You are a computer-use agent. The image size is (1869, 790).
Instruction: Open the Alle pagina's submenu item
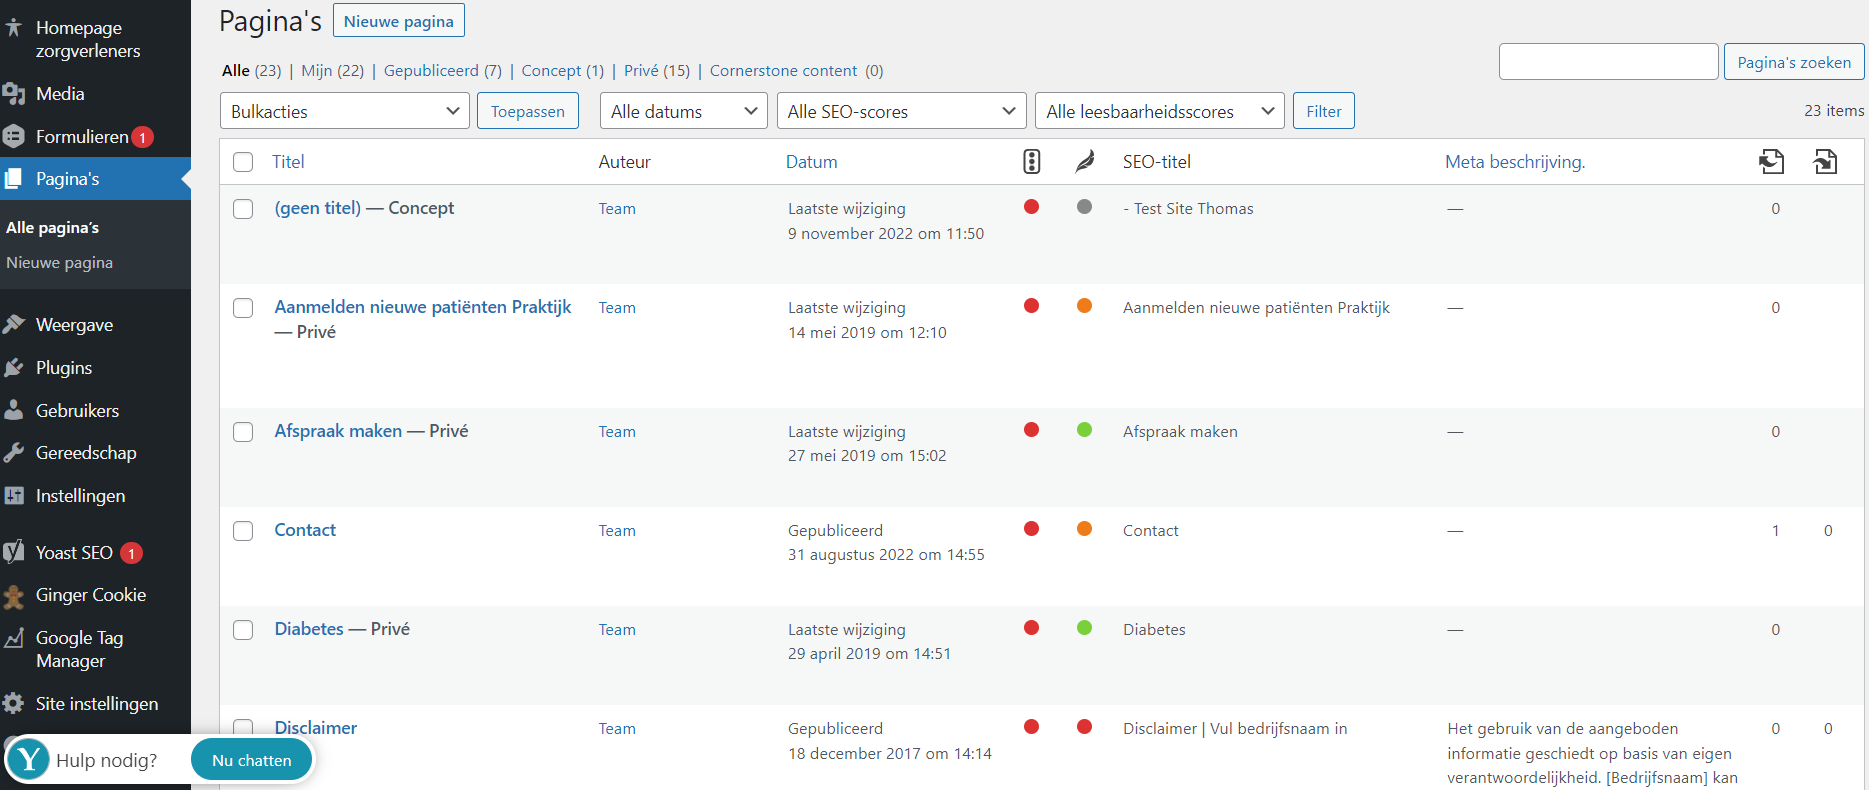click(x=52, y=228)
